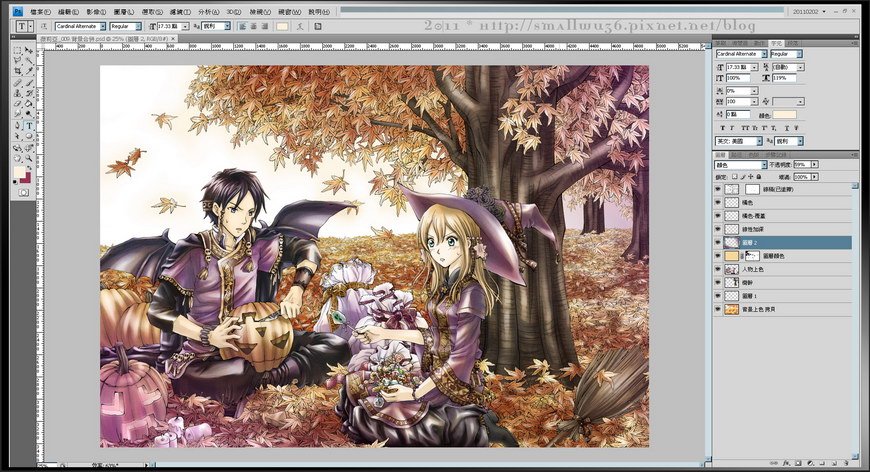Hide the 人物上色 layer
This screenshot has height=472, width=870.
[x=718, y=269]
